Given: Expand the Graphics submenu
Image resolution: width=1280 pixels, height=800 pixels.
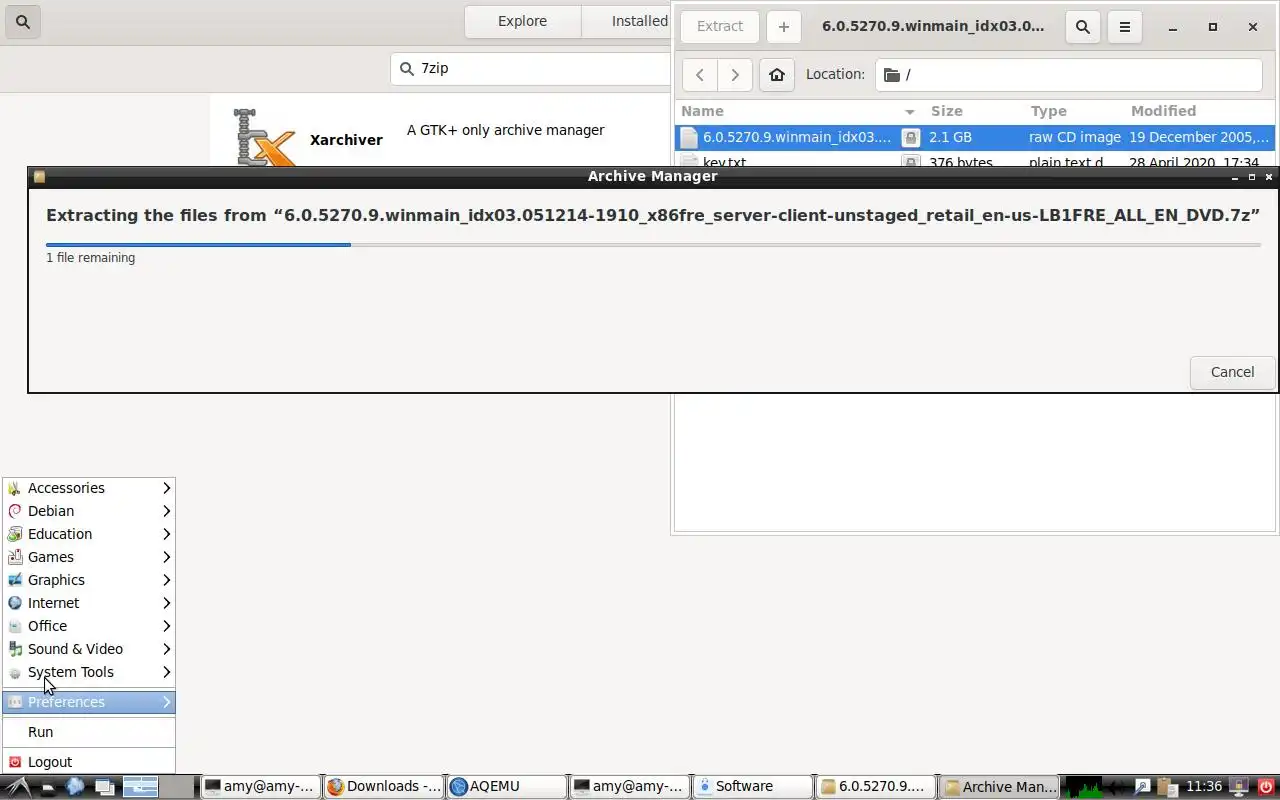Looking at the screenshot, I should [89, 580].
